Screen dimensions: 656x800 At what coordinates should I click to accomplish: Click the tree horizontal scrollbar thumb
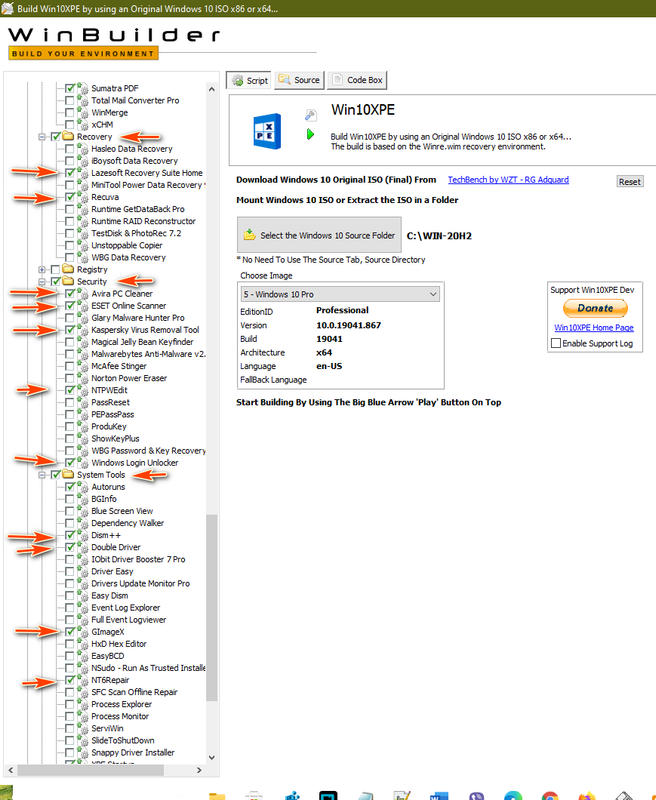90,770
